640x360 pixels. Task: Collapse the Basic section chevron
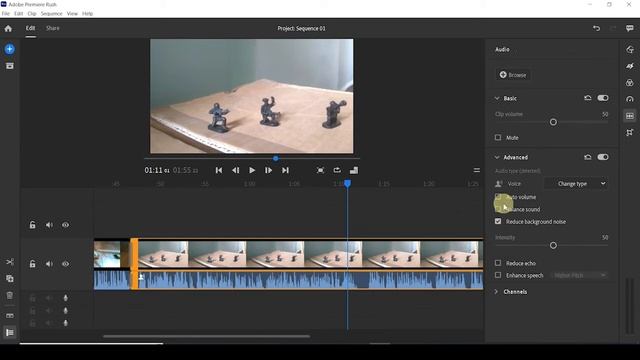(497, 98)
